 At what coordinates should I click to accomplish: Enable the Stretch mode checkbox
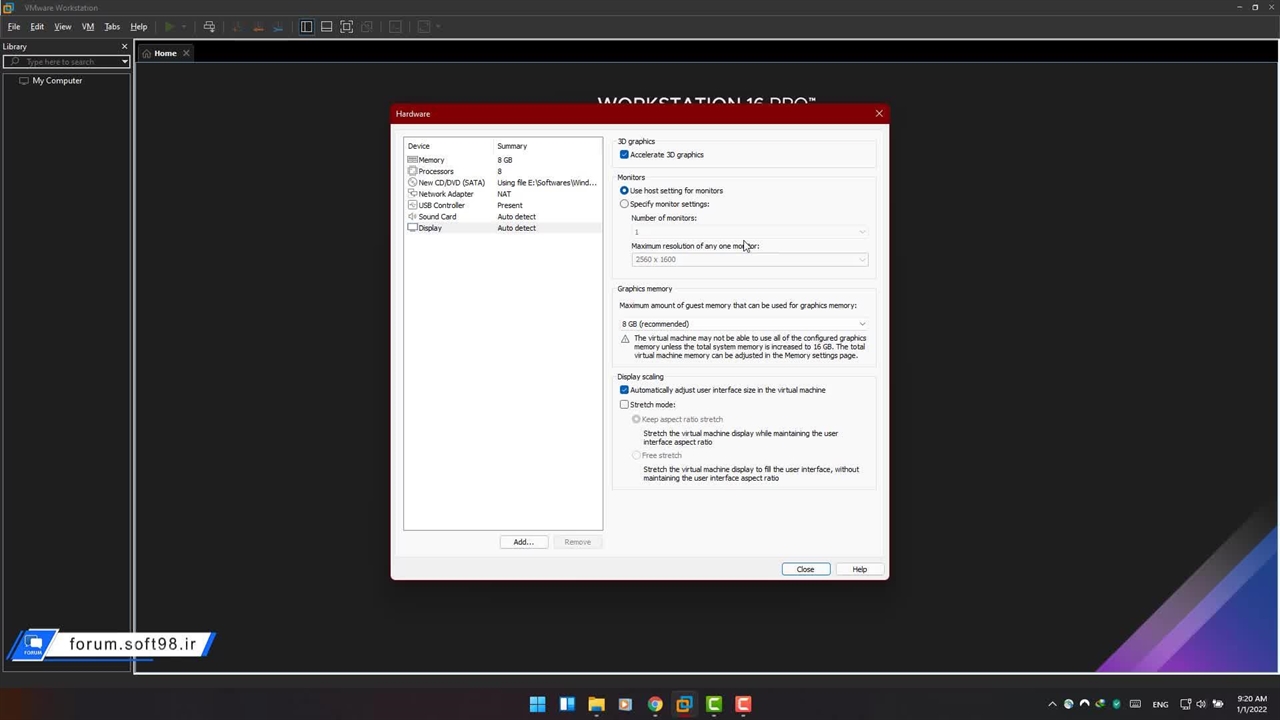624,405
